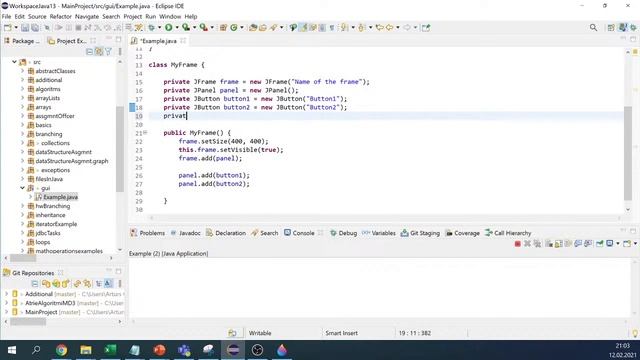Open the toolbar Search magnifier icon
Screen dimensions: 640x360
[593, 27]
